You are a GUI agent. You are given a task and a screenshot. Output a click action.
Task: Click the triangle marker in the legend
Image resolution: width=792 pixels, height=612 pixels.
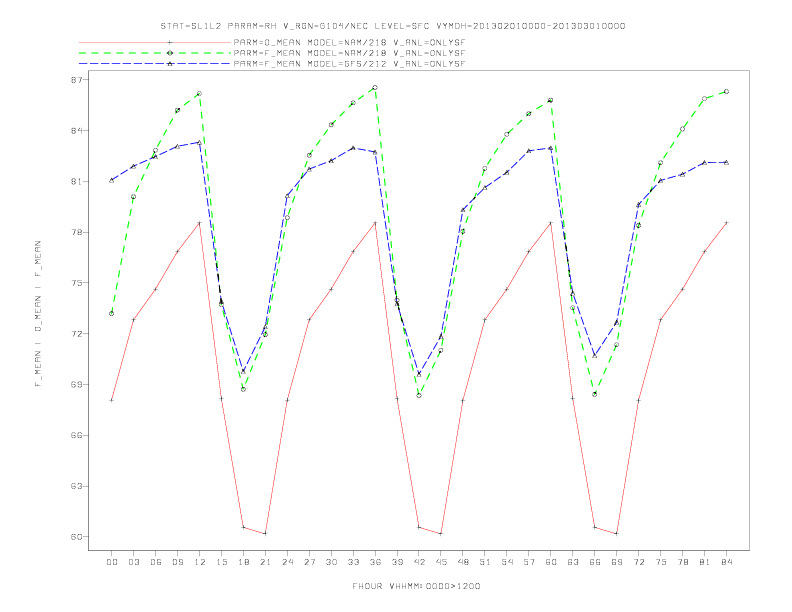(x=170, y=64)
